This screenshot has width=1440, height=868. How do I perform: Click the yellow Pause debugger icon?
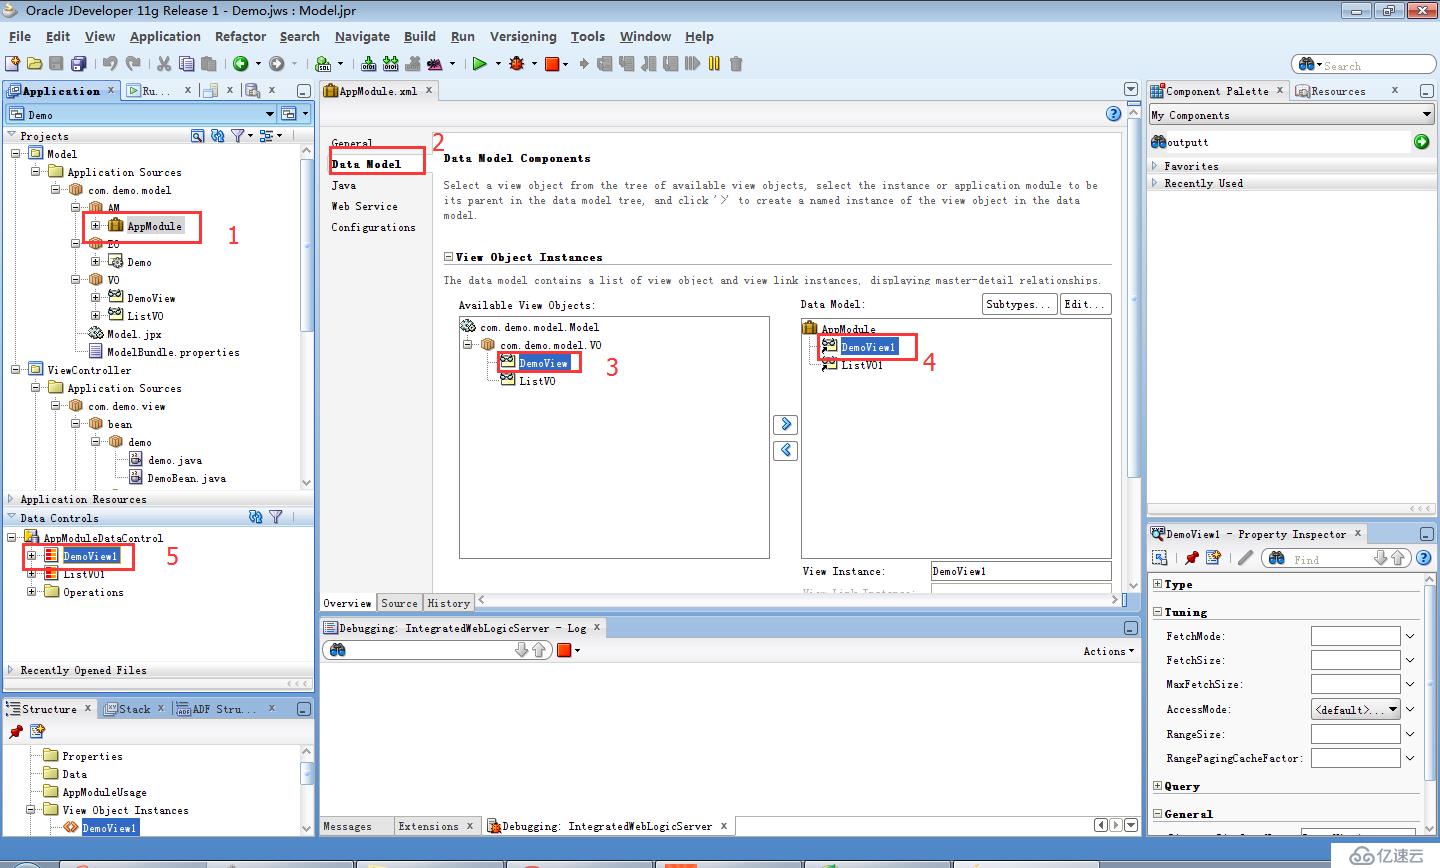point(714,64)
